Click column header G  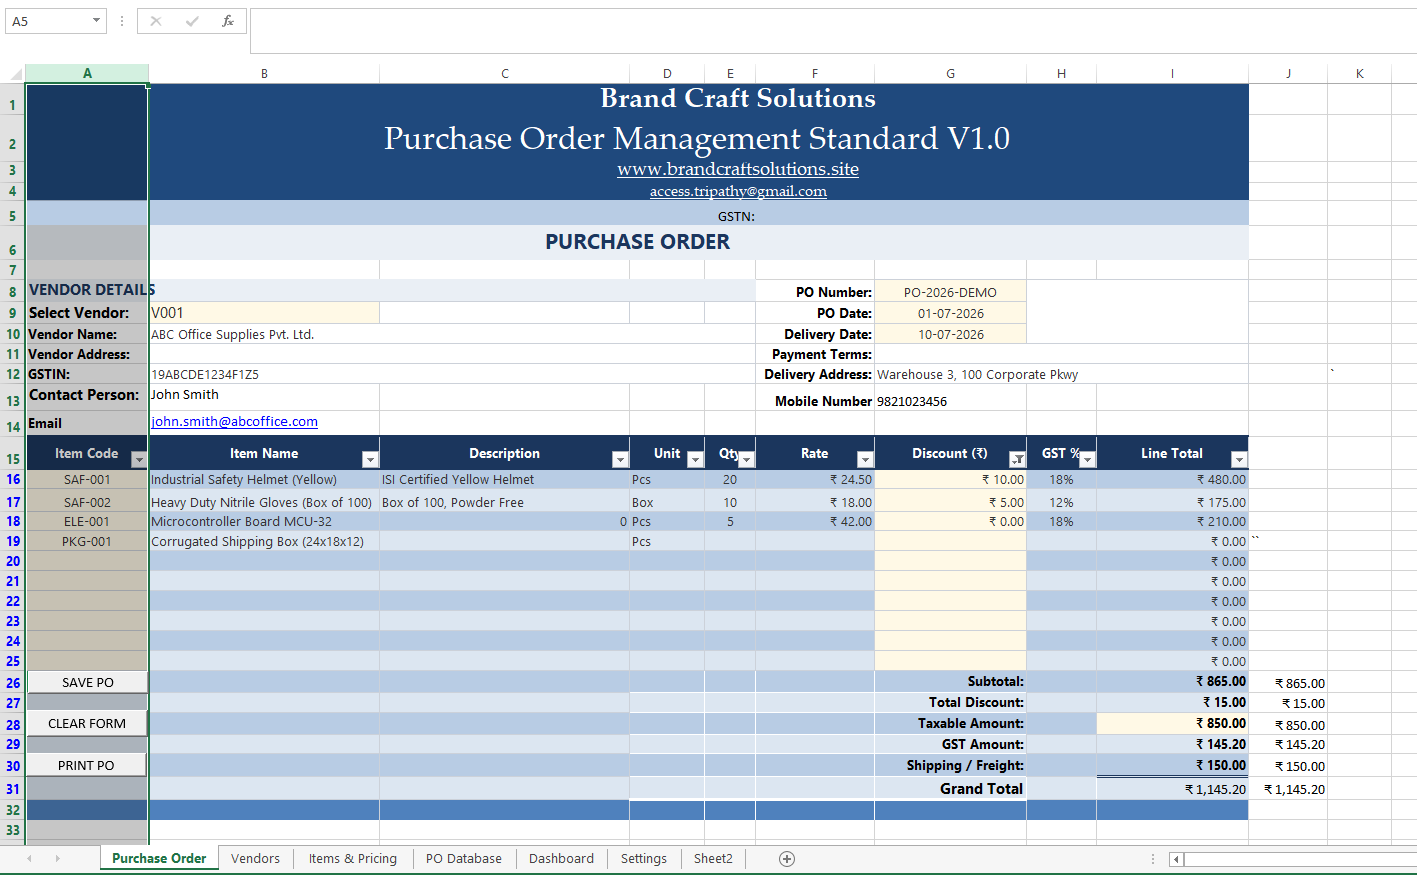[950, 74]
